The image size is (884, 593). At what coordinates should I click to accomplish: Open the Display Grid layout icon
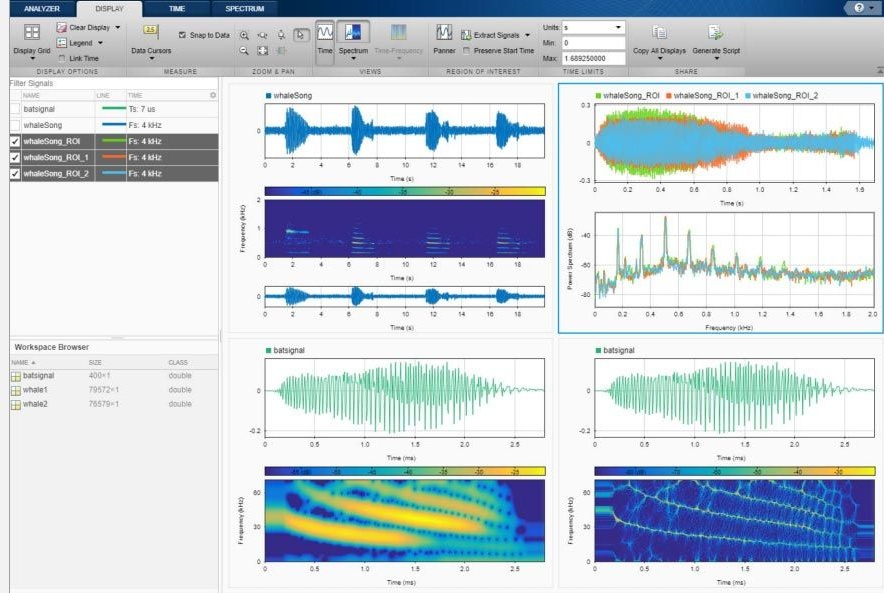click(32, 32)
